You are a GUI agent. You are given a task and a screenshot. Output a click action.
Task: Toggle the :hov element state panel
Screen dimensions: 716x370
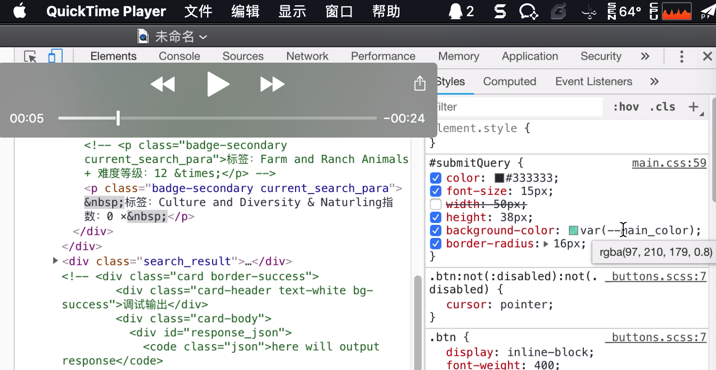click(x=626, y=107)
